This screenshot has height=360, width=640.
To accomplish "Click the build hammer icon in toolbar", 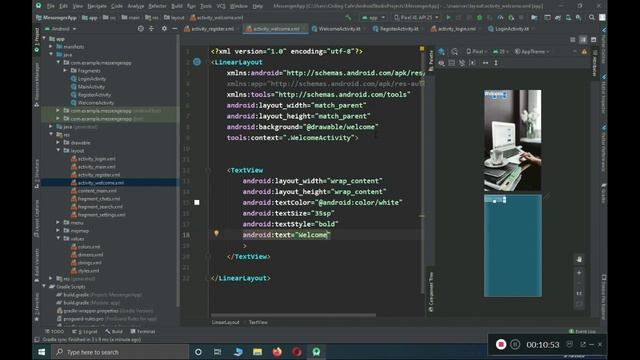I will [x=348, y=18].
